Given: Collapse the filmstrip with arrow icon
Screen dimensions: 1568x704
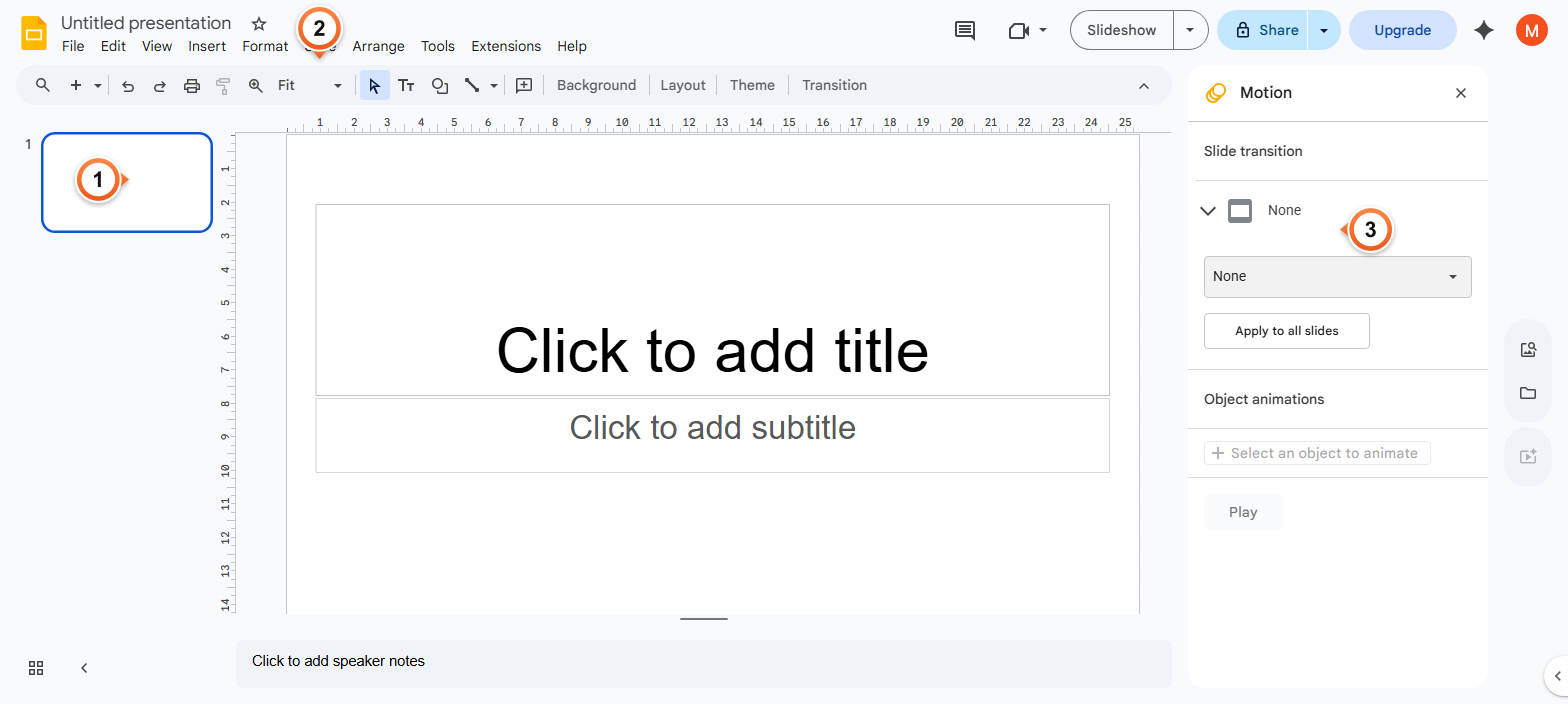Looking at the screenshot, I should point(84,668).
